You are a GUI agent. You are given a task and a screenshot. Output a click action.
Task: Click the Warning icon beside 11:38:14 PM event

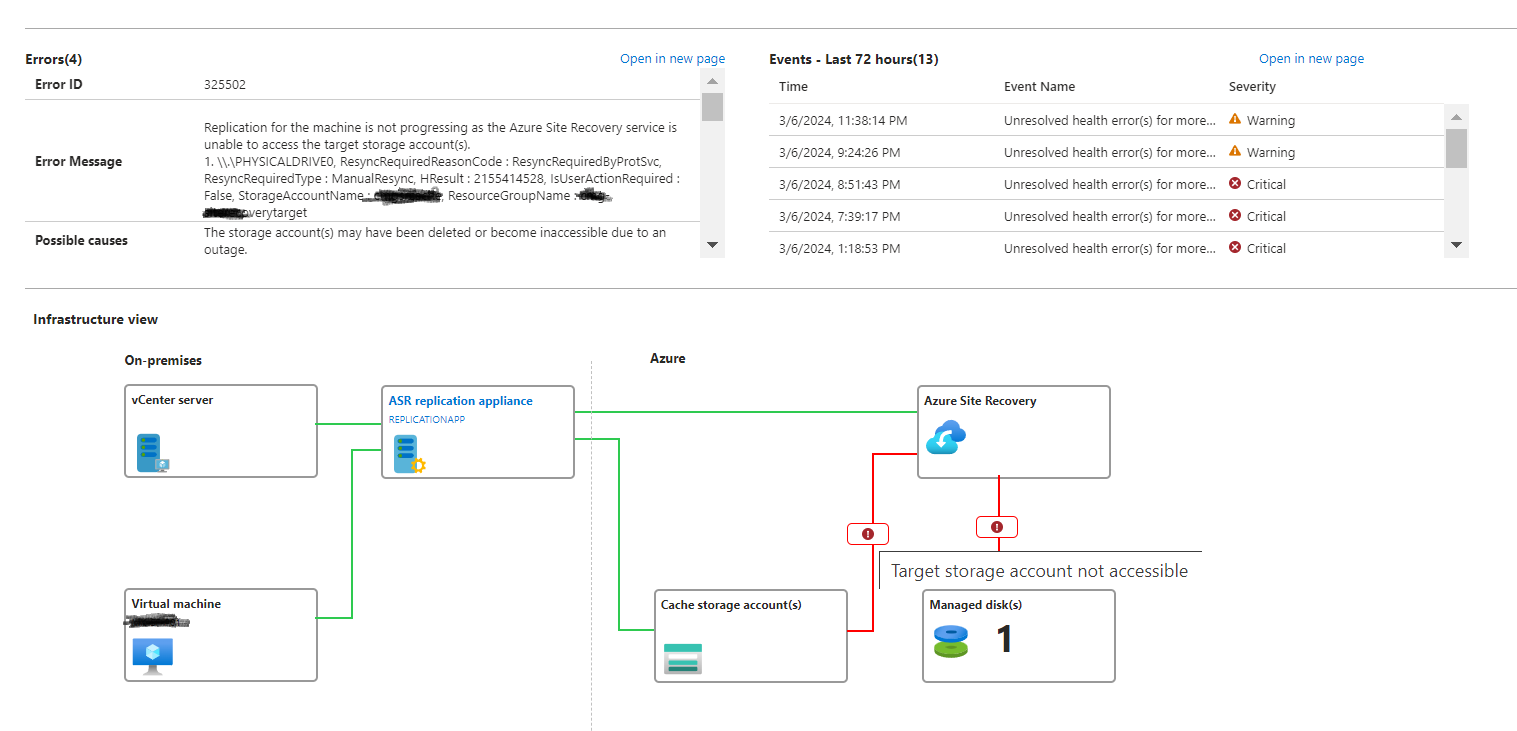pyautogui.click(x=1235, y=119)
